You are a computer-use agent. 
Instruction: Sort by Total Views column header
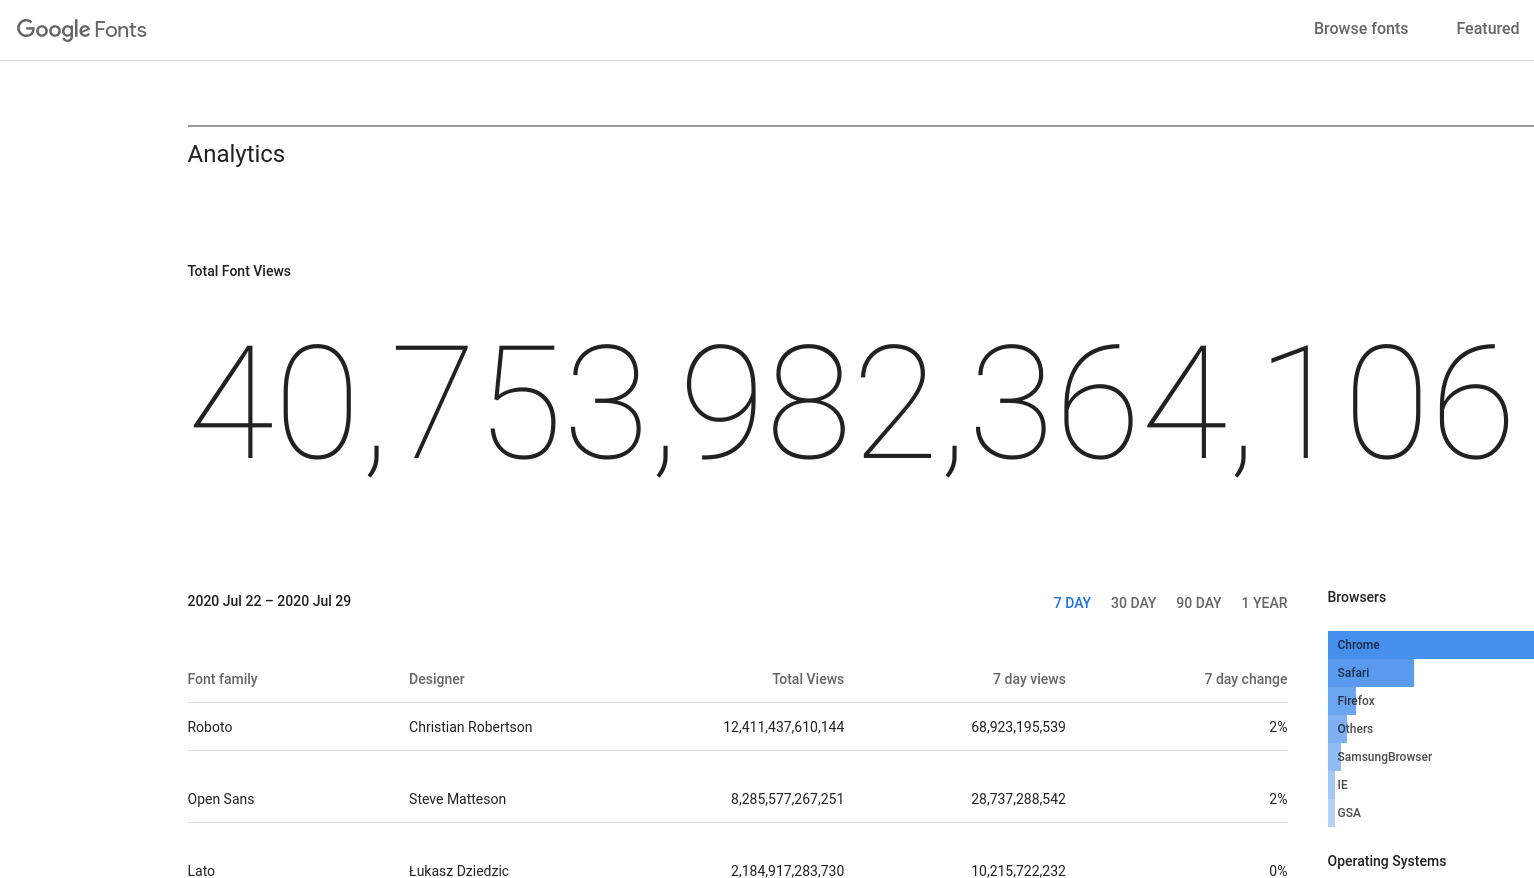pos(808,679)
